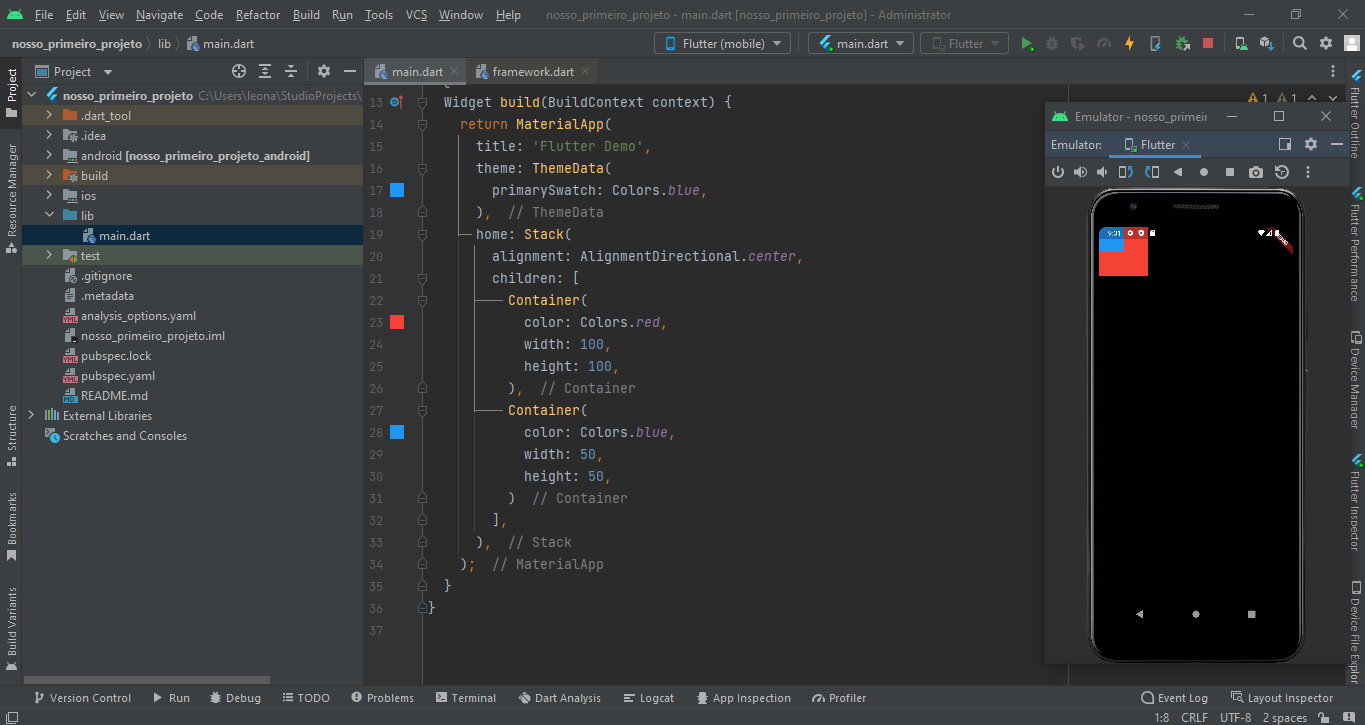The height and width of the screenshot is (725, 1365).
Task: Select opened file target icon in Project panel
Action: [x=239, y=71]
